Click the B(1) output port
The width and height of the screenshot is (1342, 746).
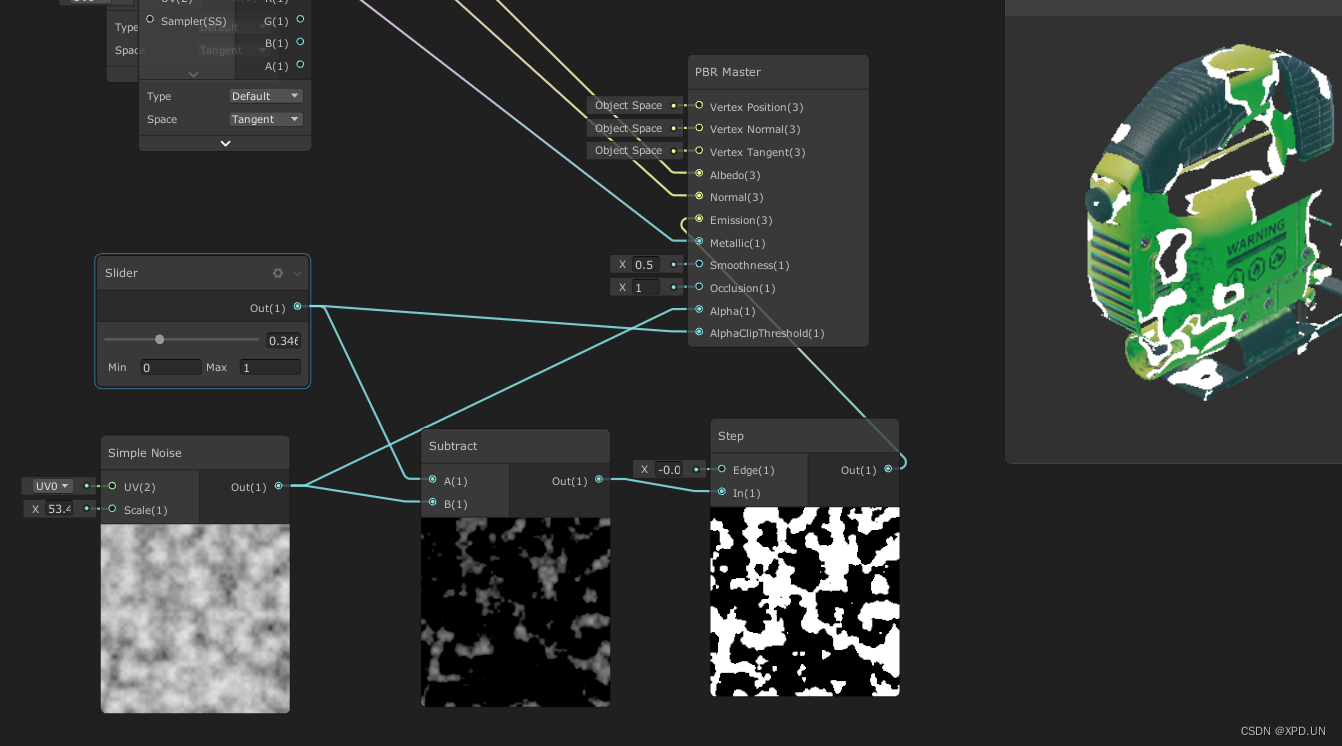[x=301, y=43]
